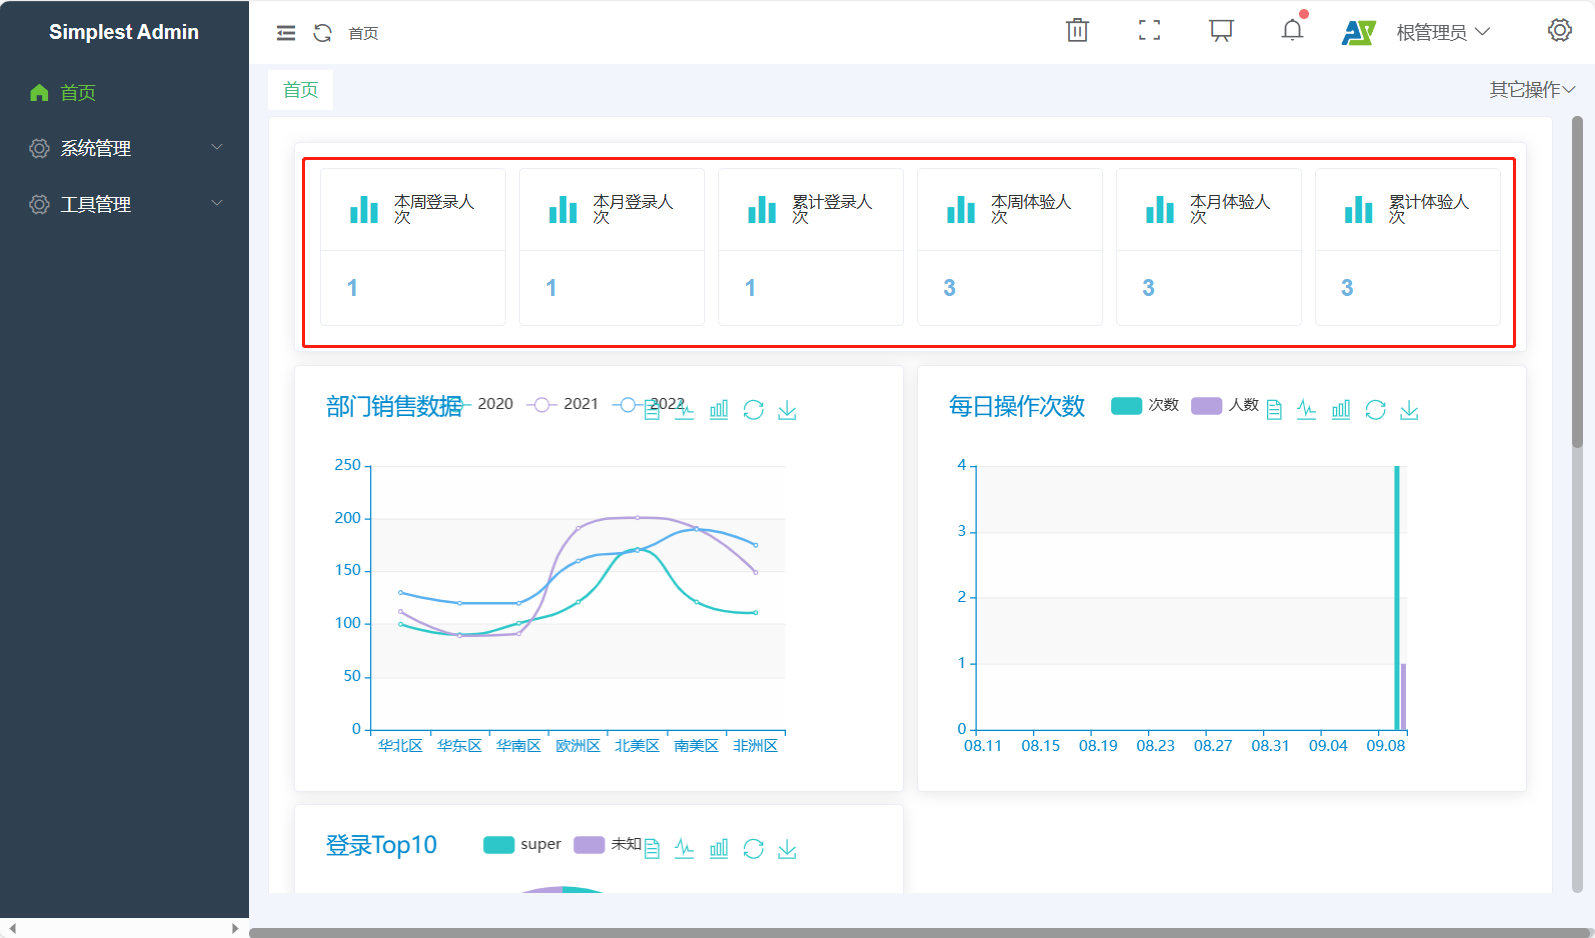The height and width of the screenshot is (938, 1595).
Task: Click the trash can icon in the header
Action: pos(1077,31)
